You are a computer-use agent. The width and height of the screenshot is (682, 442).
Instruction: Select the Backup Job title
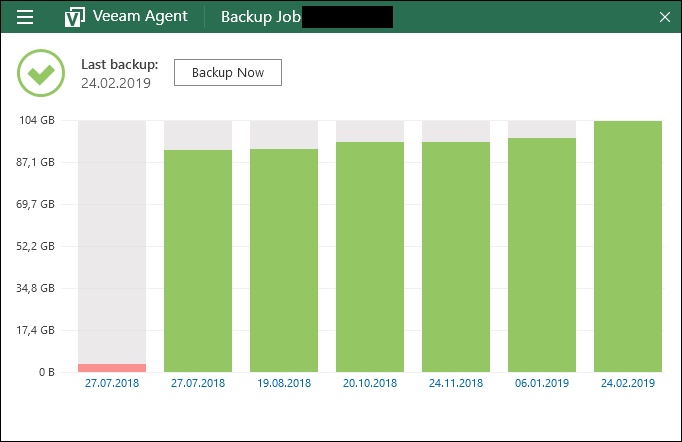pos(261,17)
